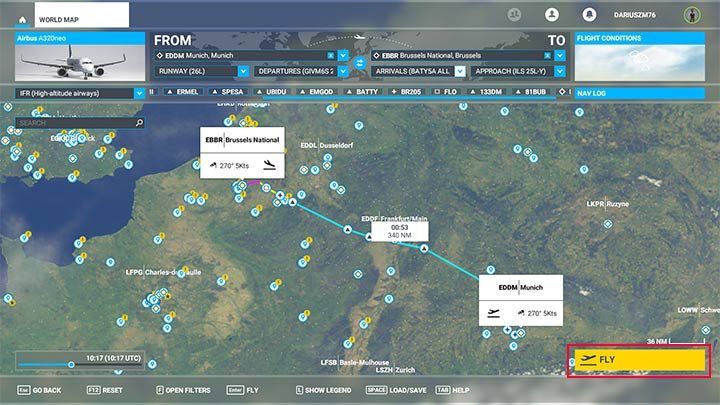
Task: Click the EBBR Brussels National map label
Action: coord(242,140)
